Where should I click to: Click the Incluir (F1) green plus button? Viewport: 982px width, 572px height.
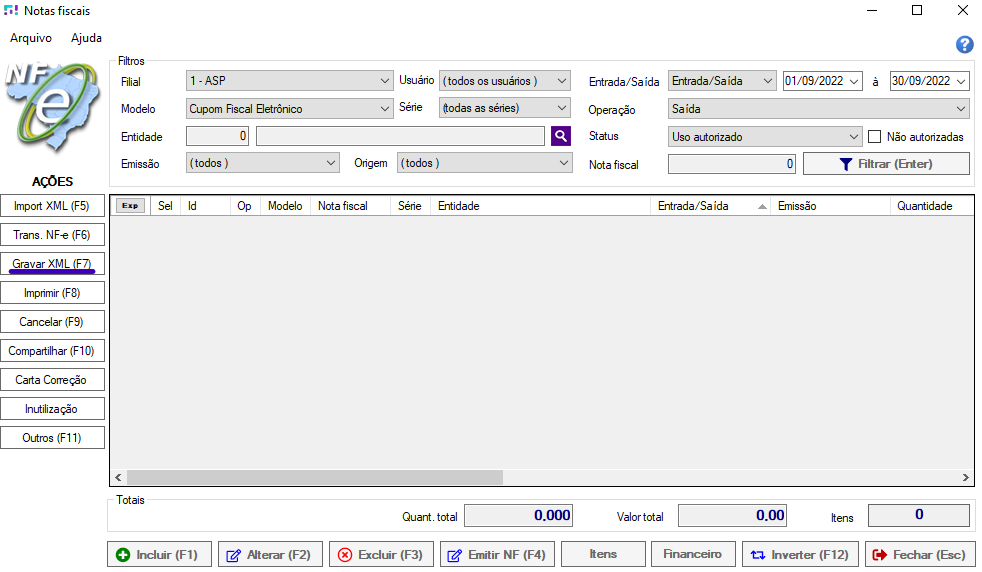[x=159, y=554]
